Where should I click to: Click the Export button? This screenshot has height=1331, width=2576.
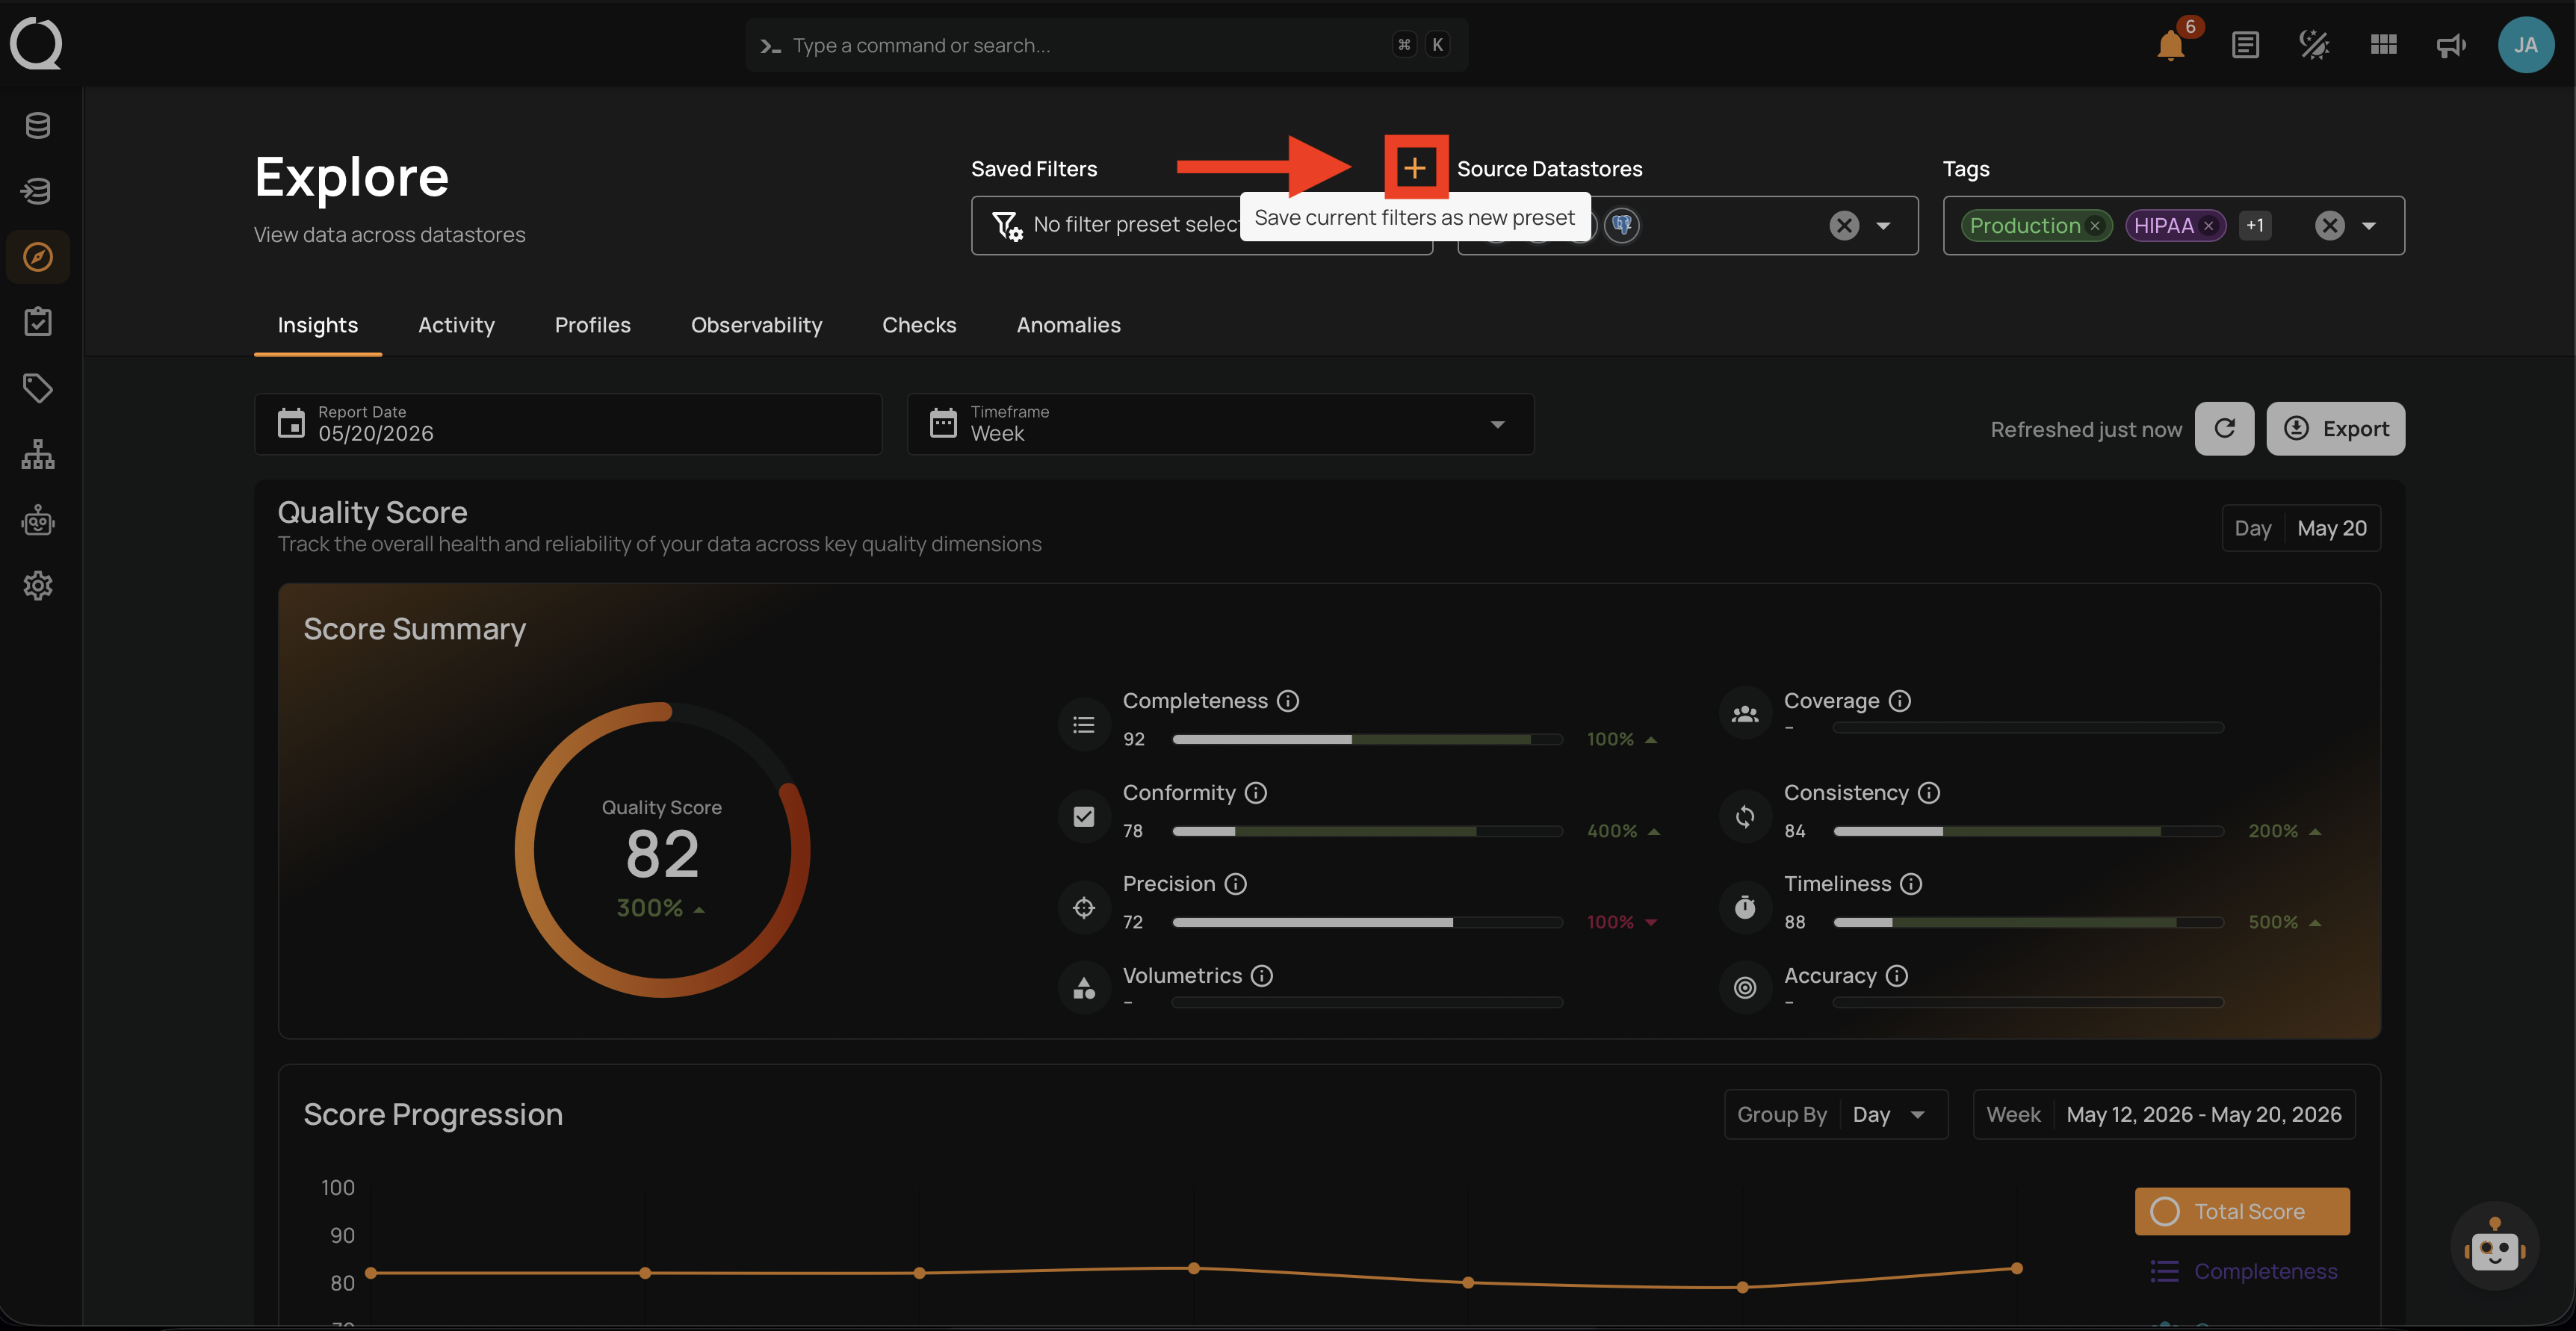(x=2335, y=429)
